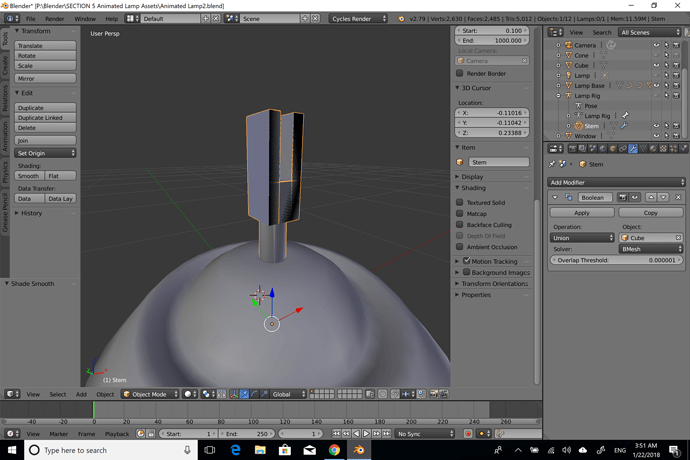Enable the Ambient Occlusion checkbox

point(460,247)
